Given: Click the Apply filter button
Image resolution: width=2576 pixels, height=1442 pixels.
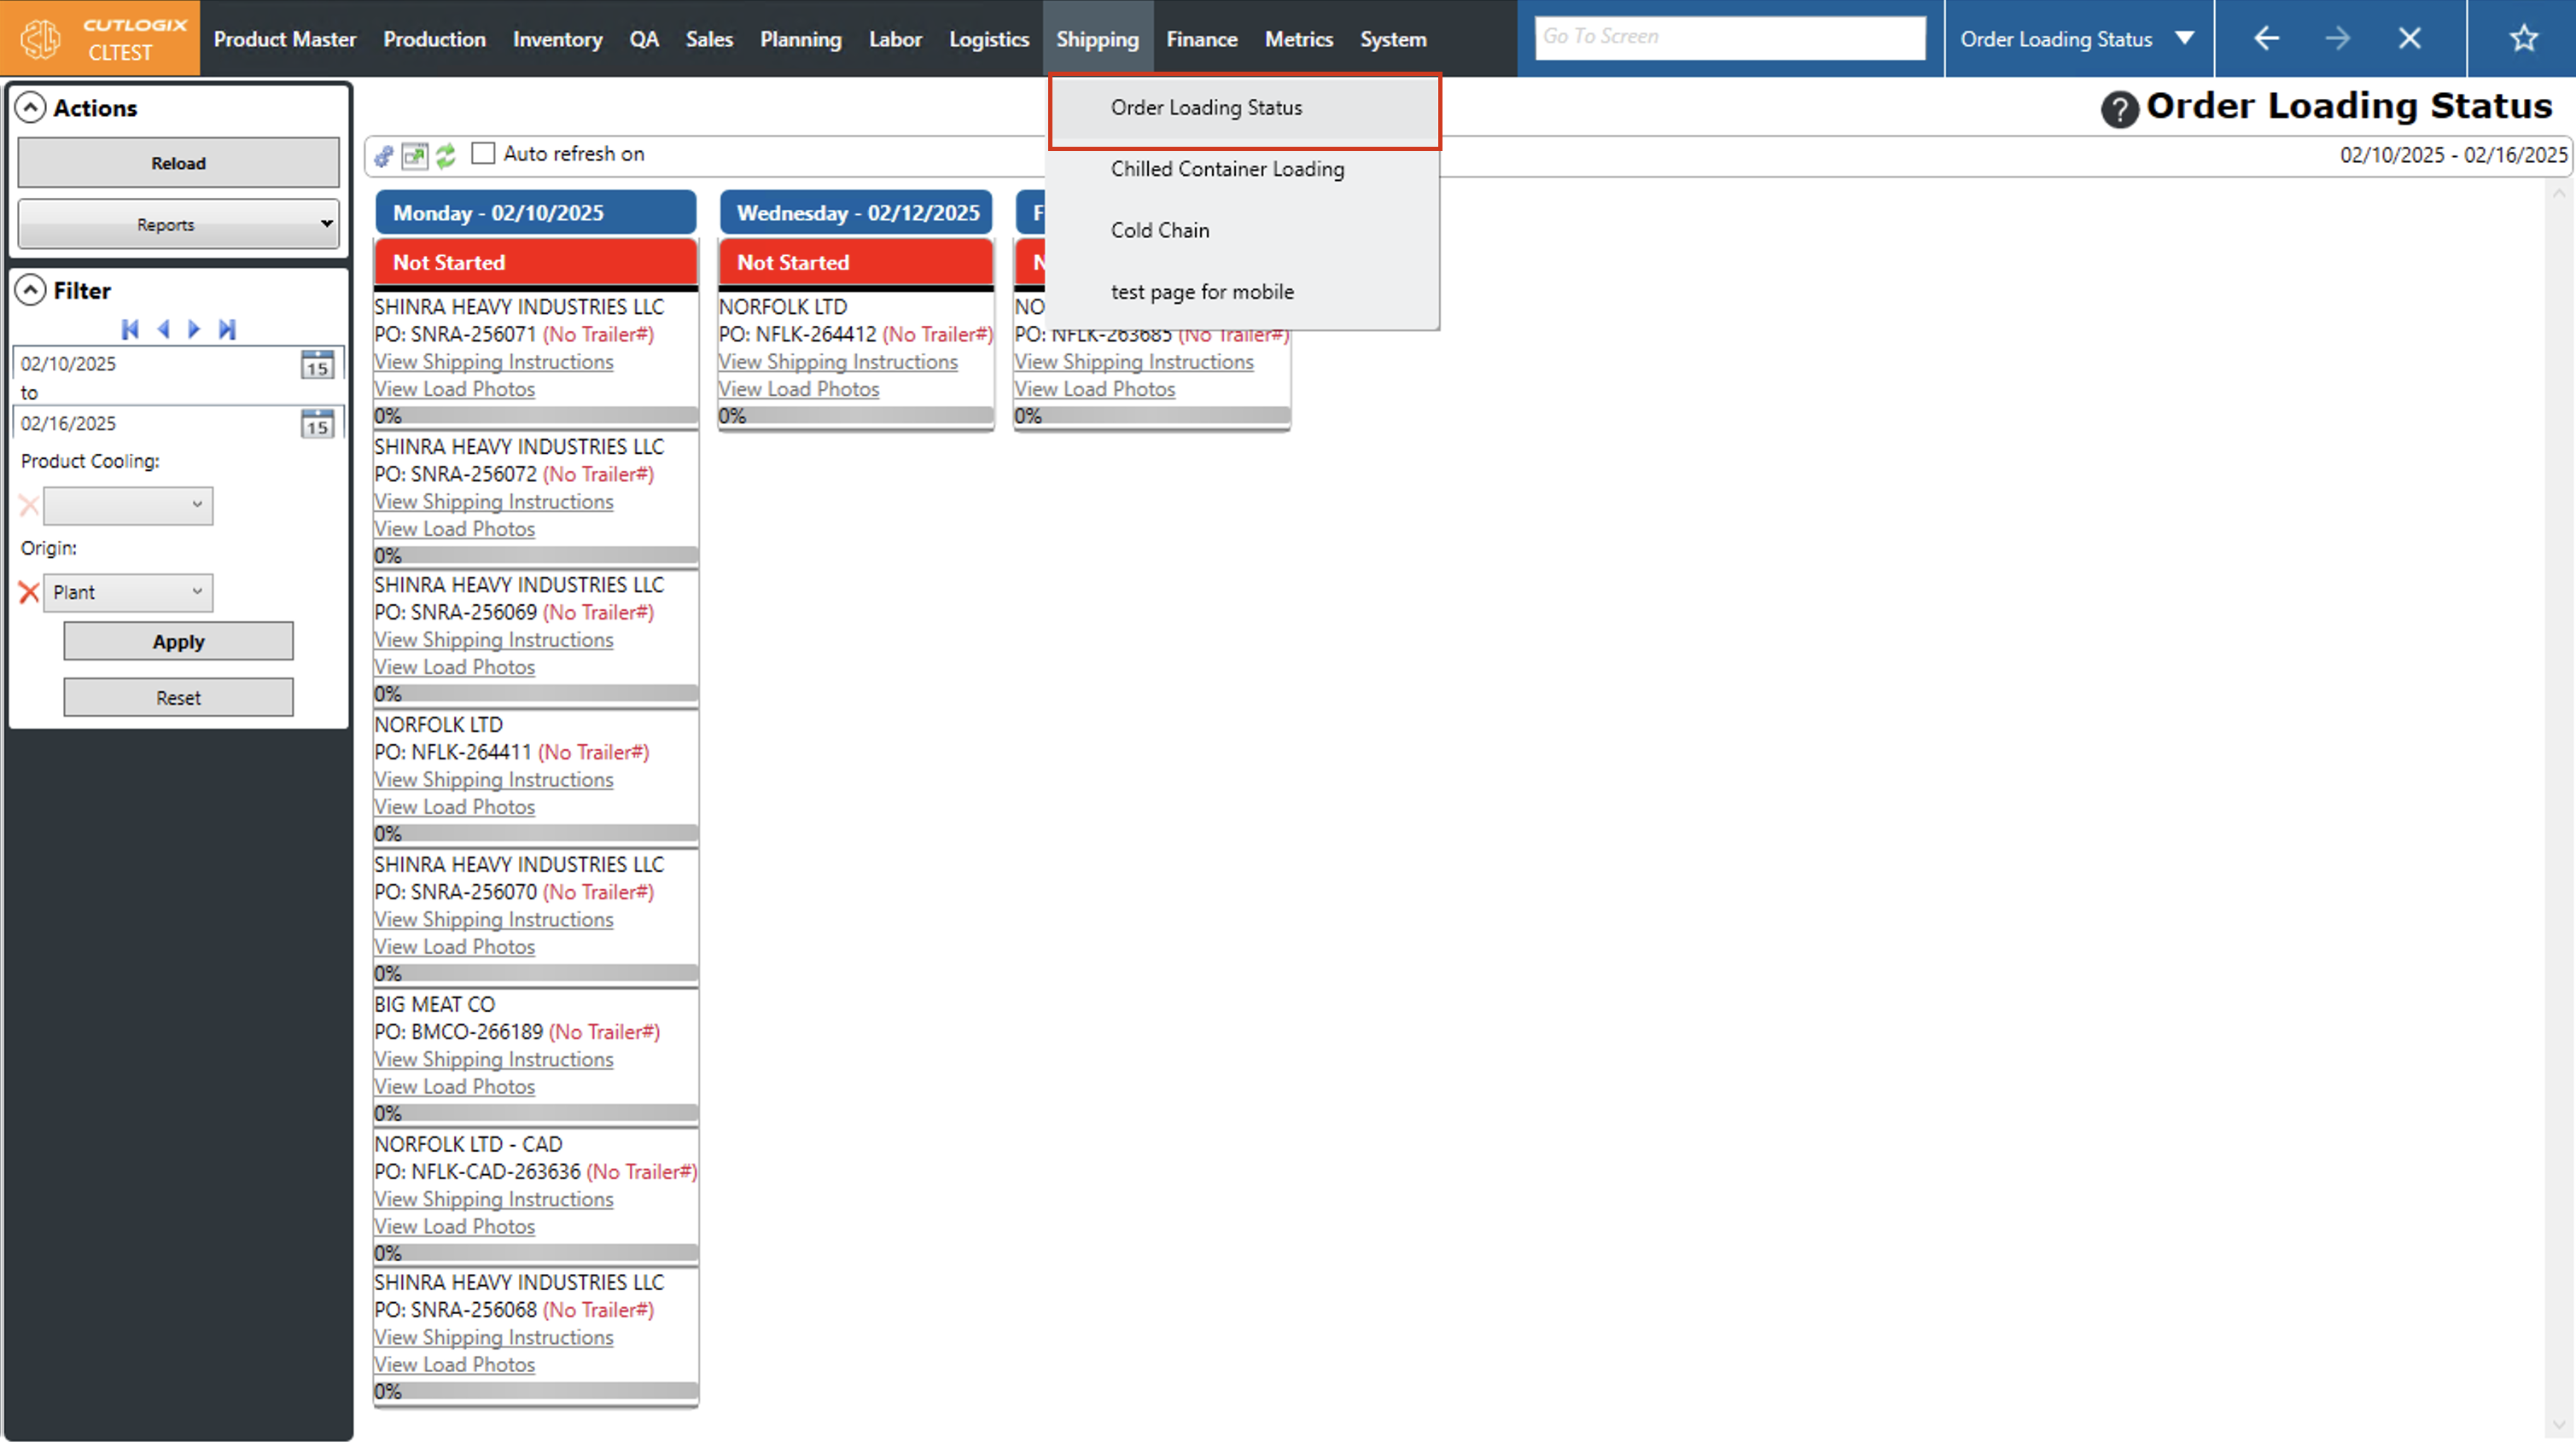Looking at the screenshot, I should pos(178,642).
